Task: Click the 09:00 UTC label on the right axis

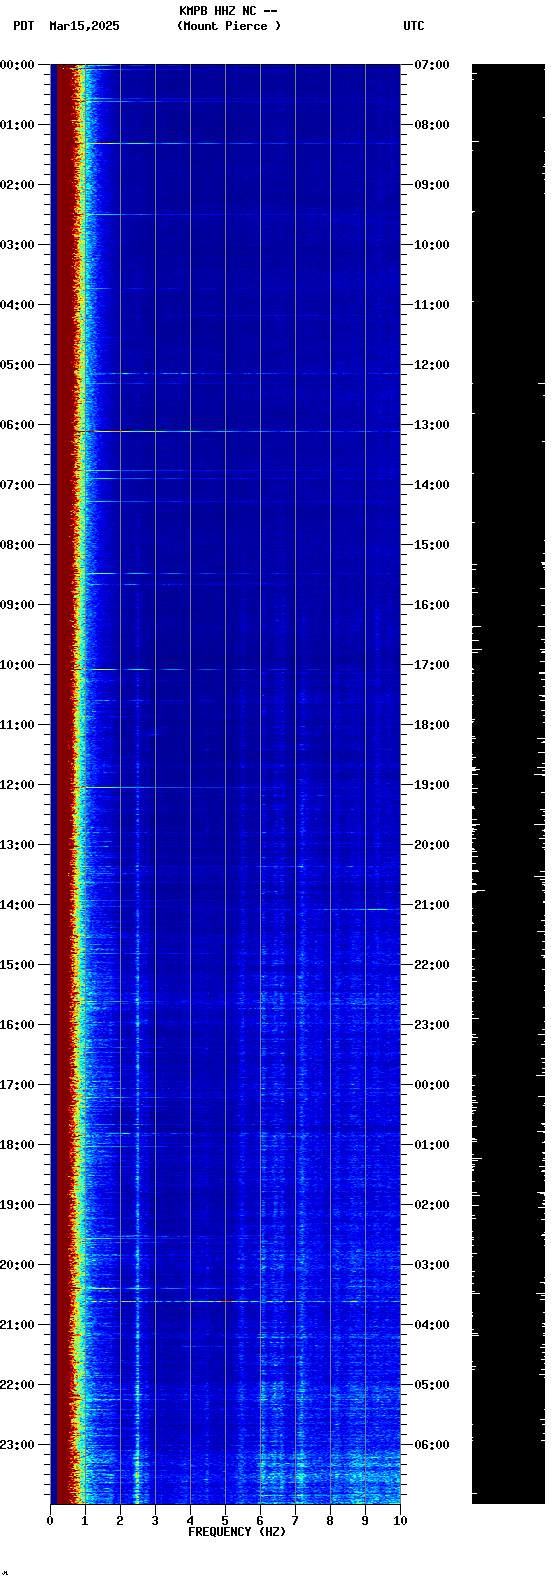Action: point(432,185)
